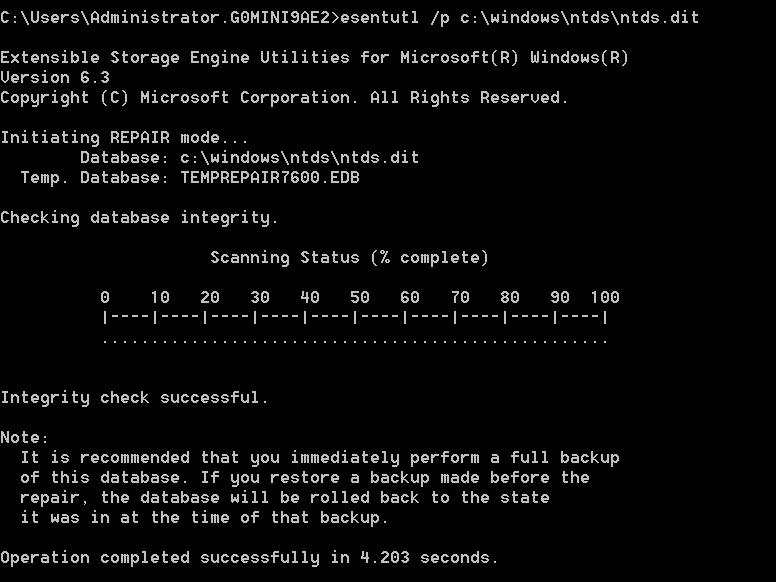Image resolution: width=776 pixels, height=582 pixels.
Task: Click the "it was in at the time" line
Action: [204, 518]
